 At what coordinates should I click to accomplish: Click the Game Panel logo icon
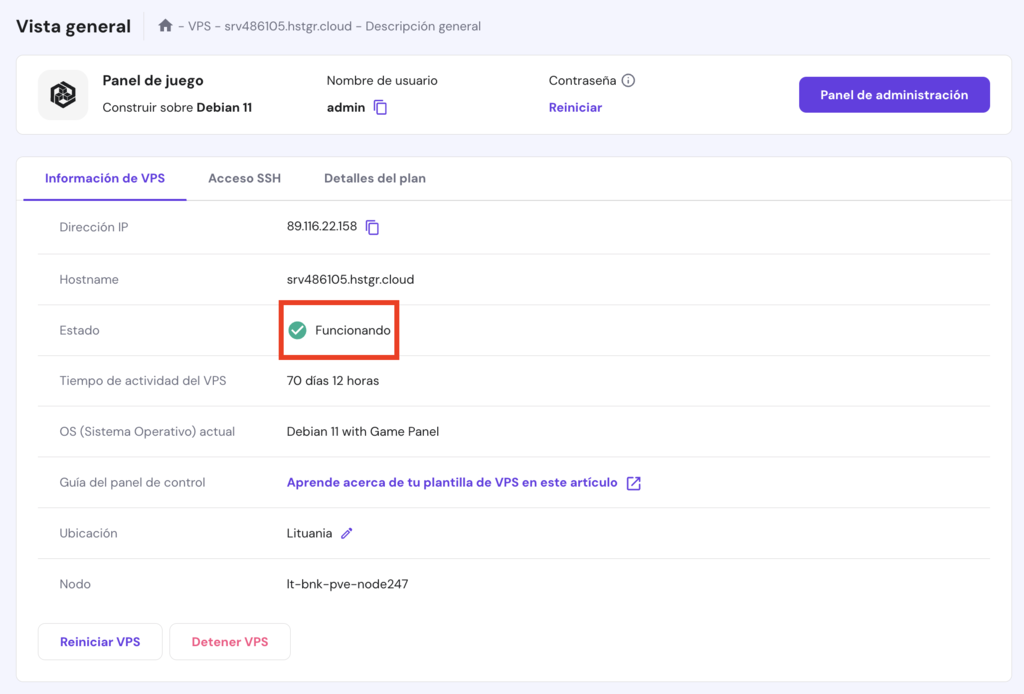(x=63, y=95)
